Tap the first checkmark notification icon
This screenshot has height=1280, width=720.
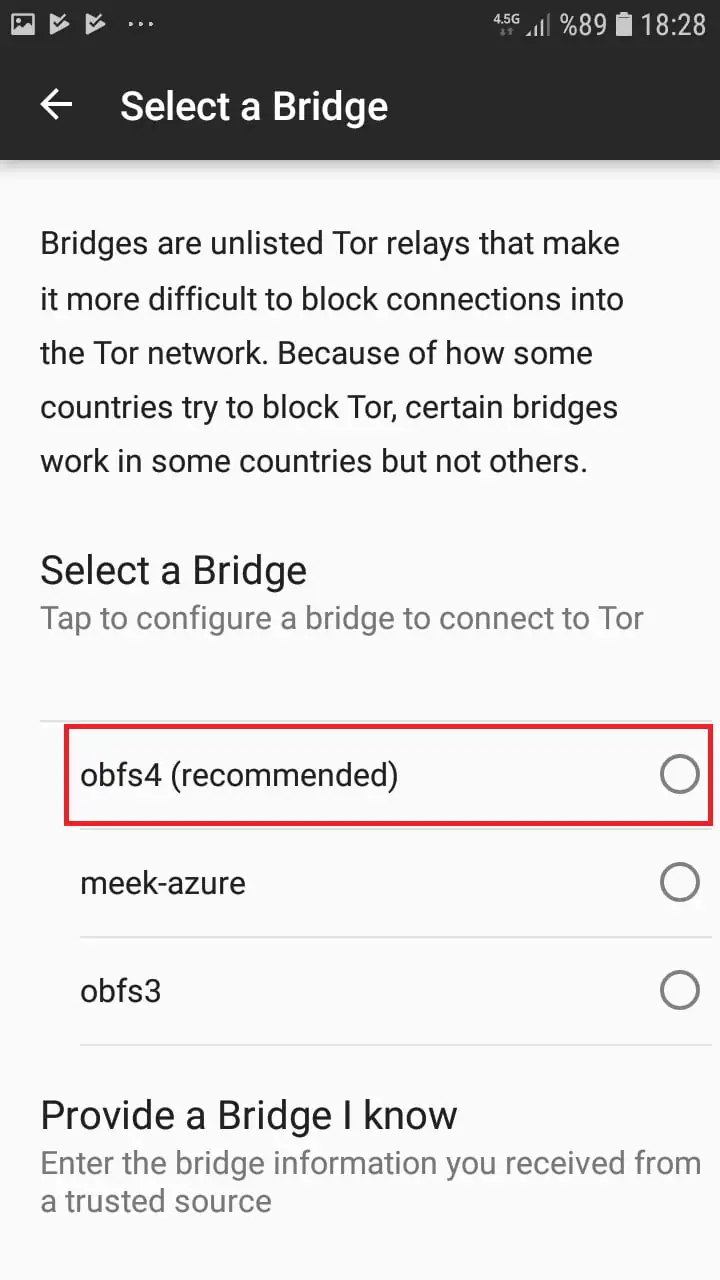click(x=59, y=24)
